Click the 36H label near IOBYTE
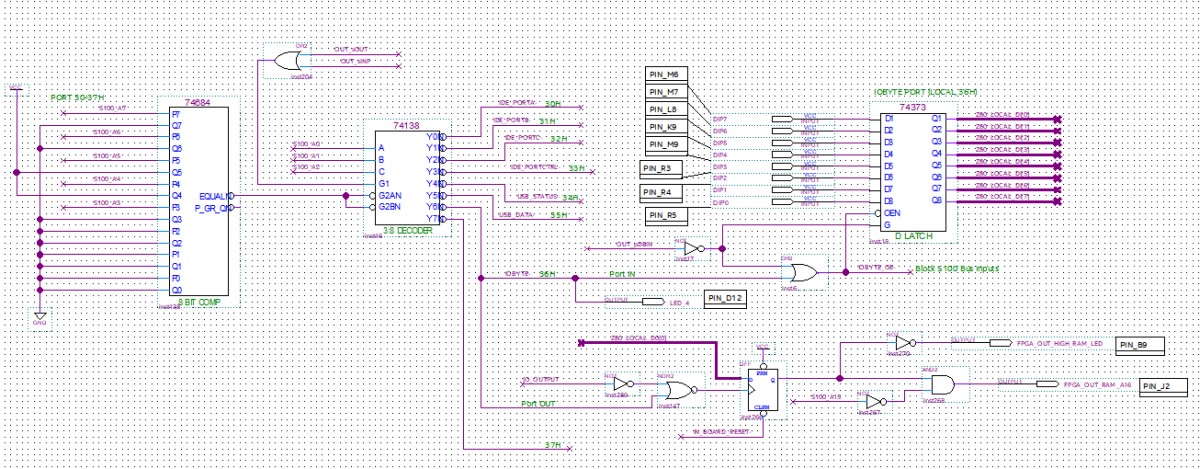Viewport: 1200px width, 469px height. click(x=546, y=272)
